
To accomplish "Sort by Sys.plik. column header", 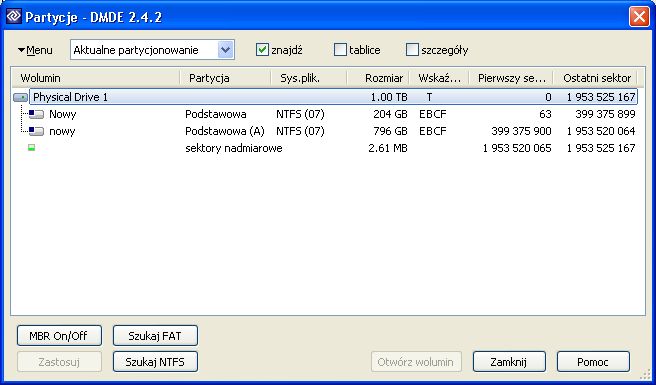I will click(x=309, y=78).
